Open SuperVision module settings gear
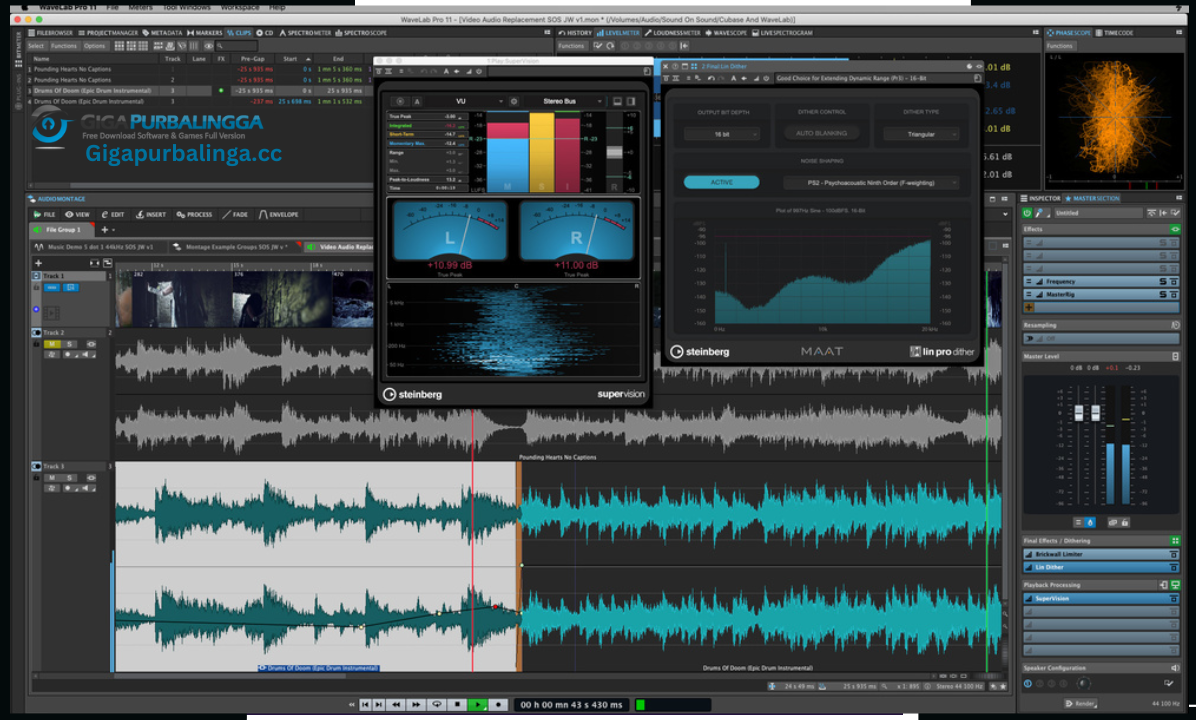 pyautogui.click(x=514, y=101)
